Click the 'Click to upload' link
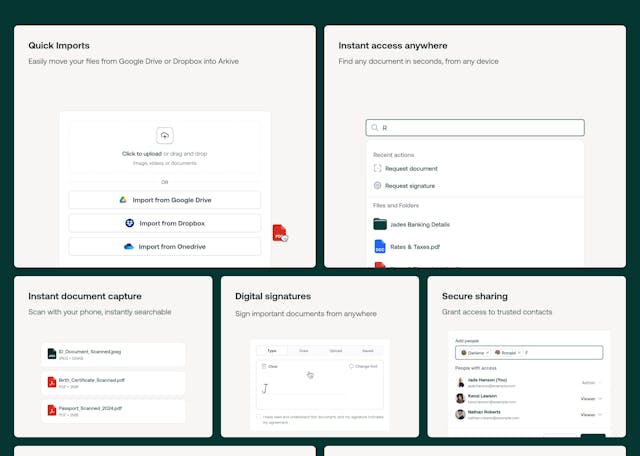The image size is (640, 456). click(x=142, y=154)
